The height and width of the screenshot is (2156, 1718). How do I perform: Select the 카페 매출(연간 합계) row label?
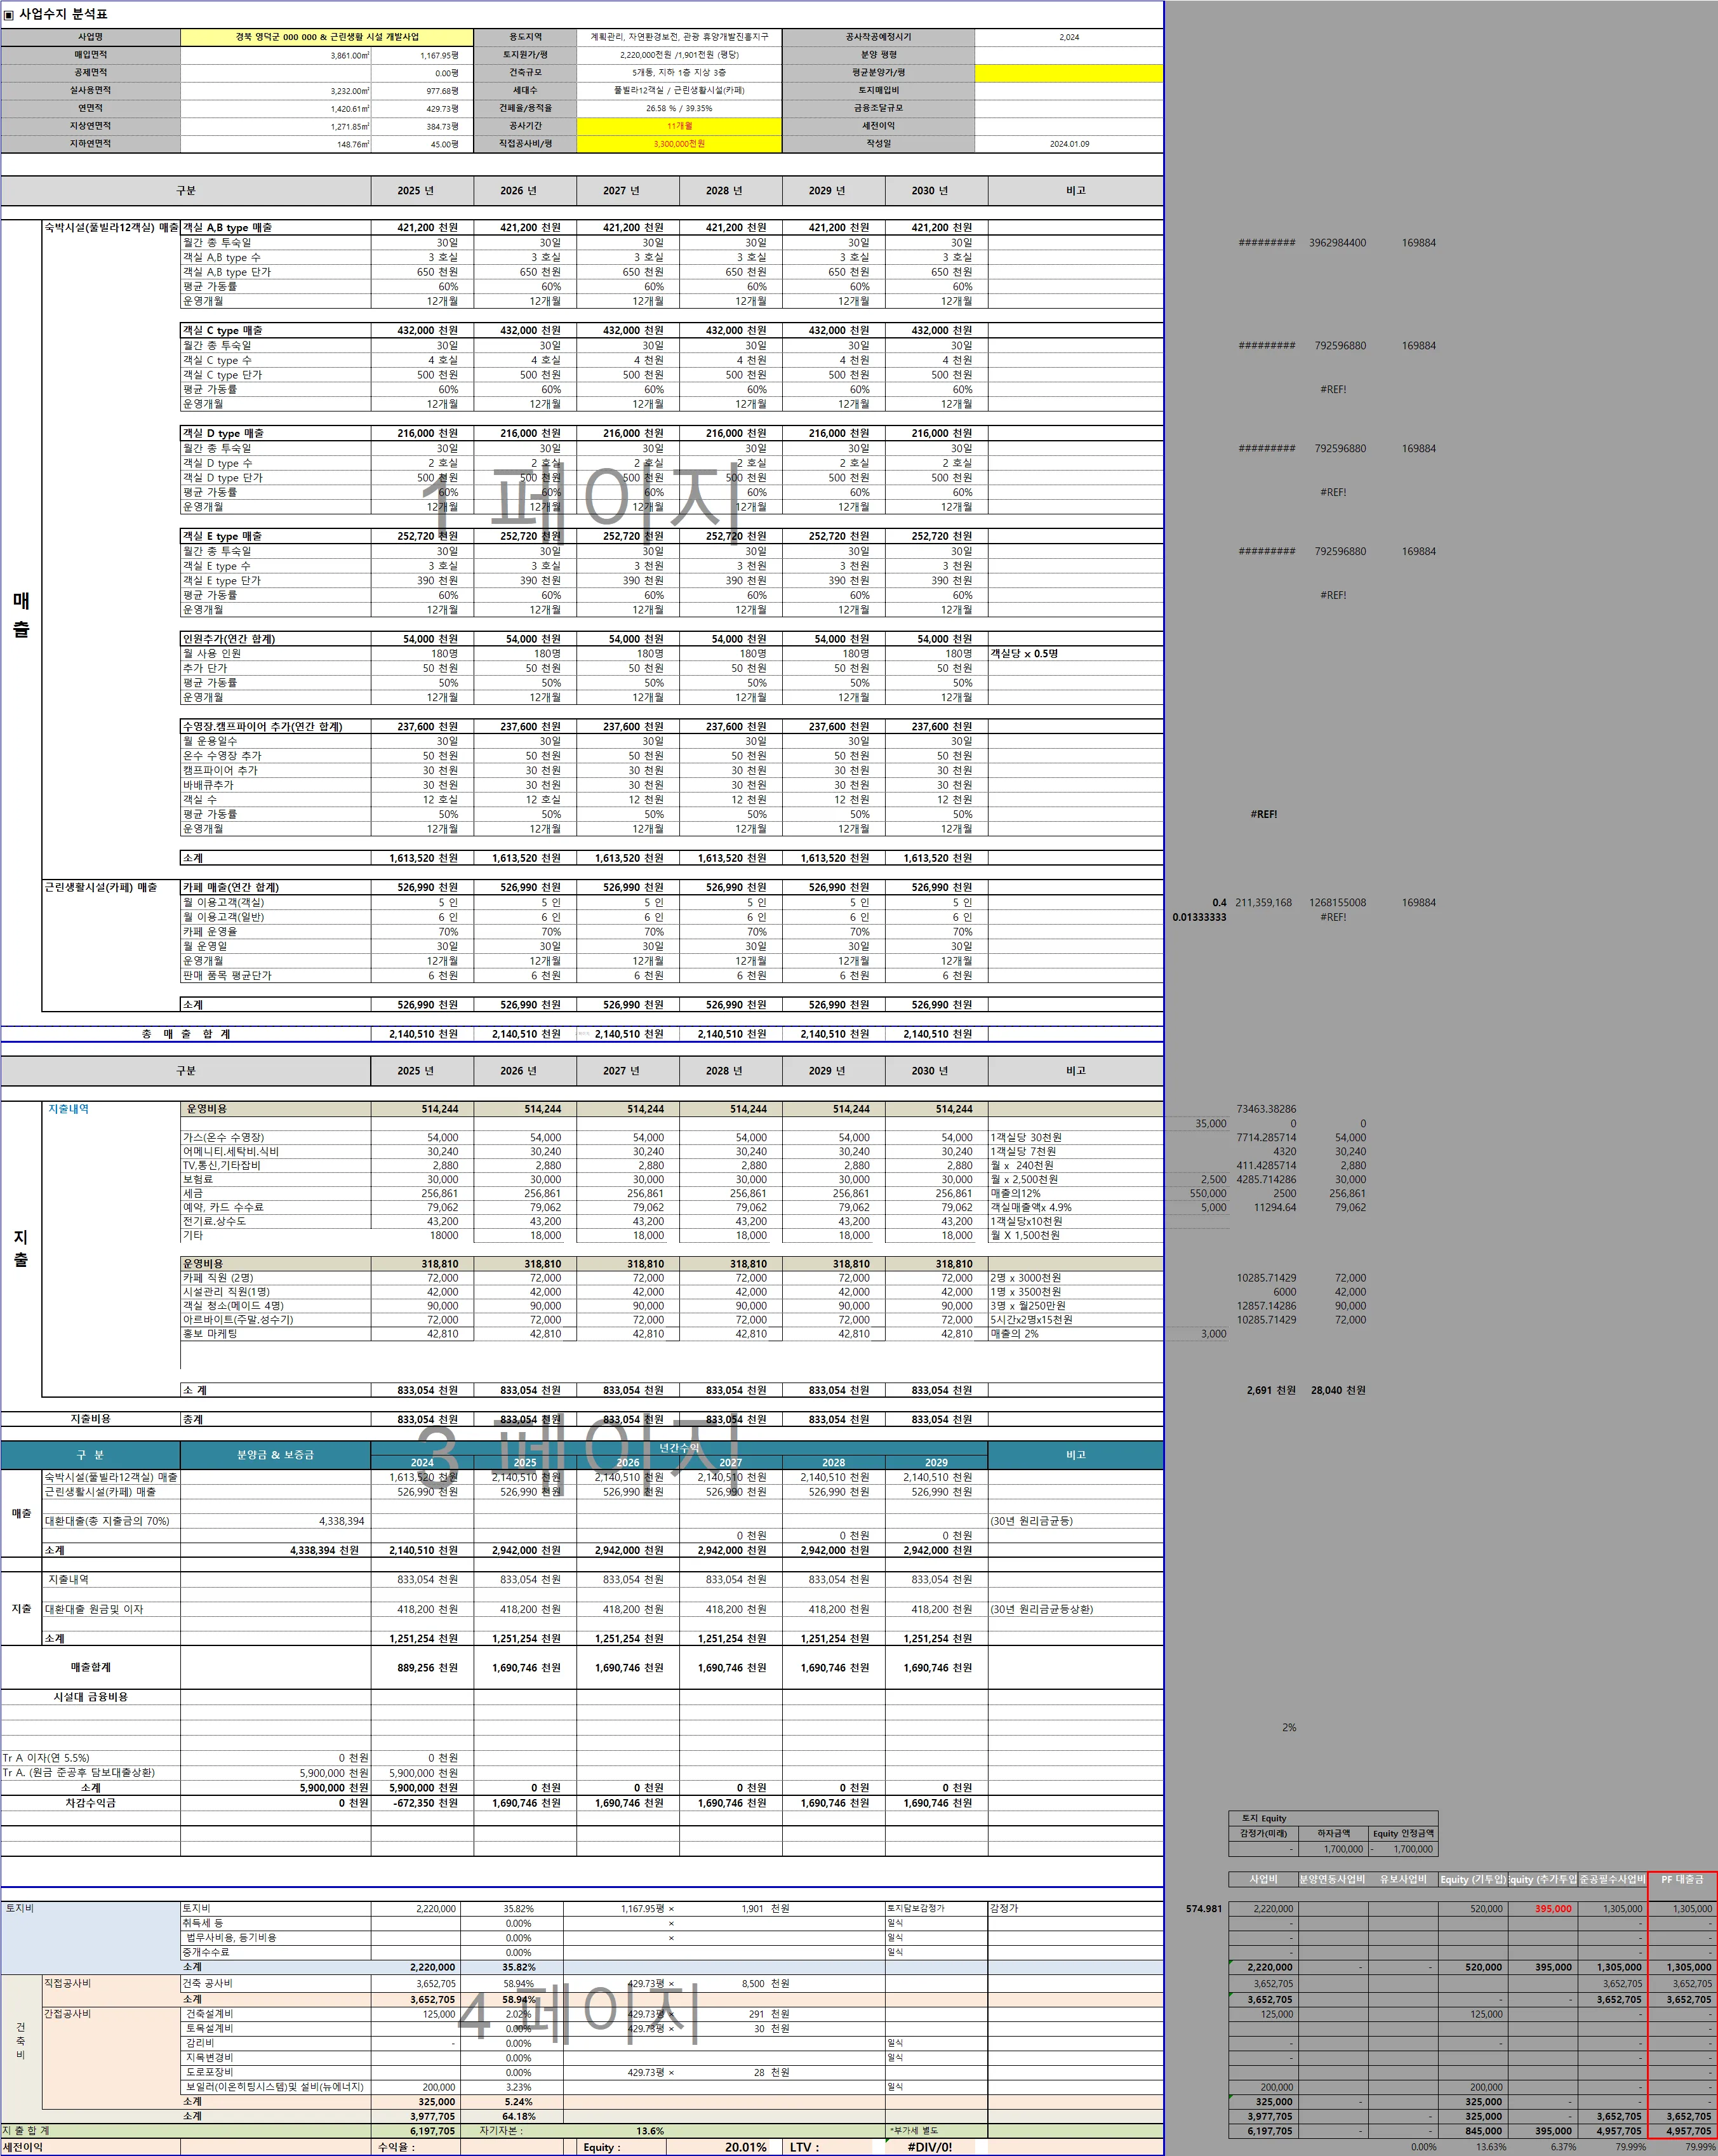pos(230,887)
